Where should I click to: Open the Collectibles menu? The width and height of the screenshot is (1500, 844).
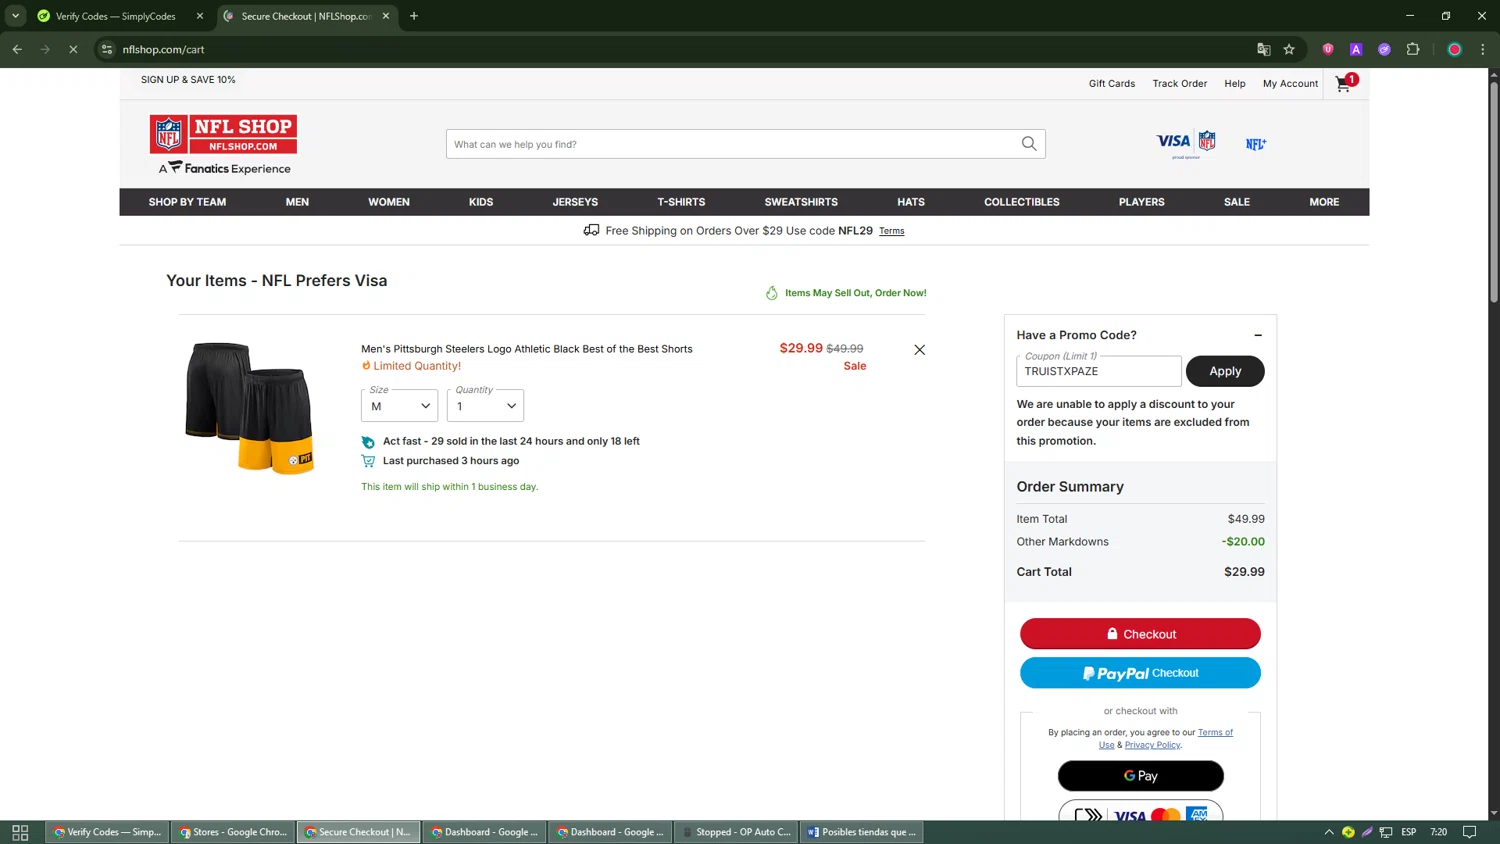1022,202
